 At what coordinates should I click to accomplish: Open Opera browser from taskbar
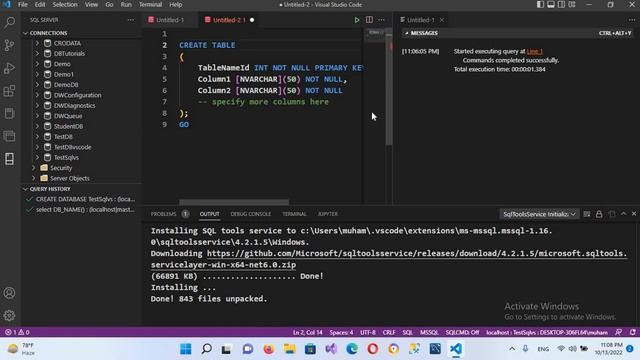[x=373, y=349]
